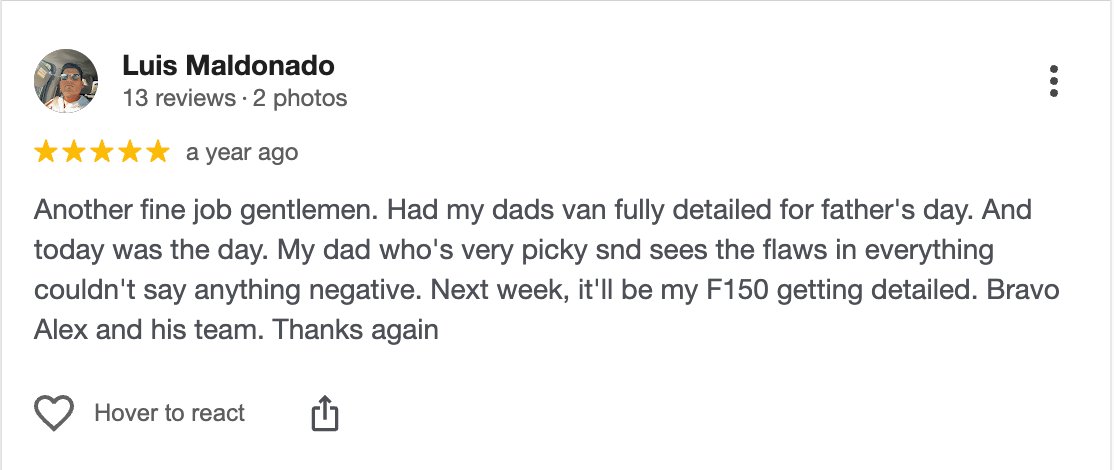Screen dimensions: 1114x470
Task: Click the "2 photos" count text
Action: [x=300, y=98]
